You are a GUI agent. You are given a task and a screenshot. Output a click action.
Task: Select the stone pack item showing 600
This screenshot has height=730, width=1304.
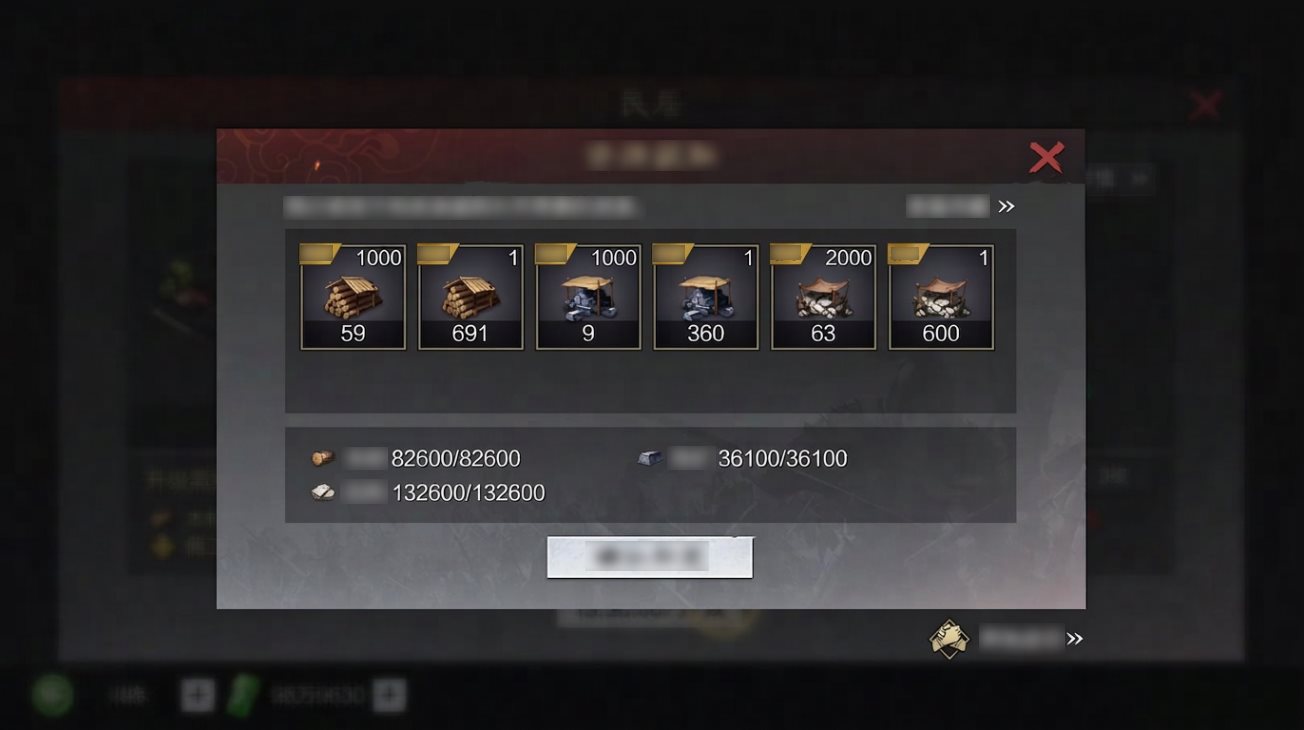pos(941,297)
